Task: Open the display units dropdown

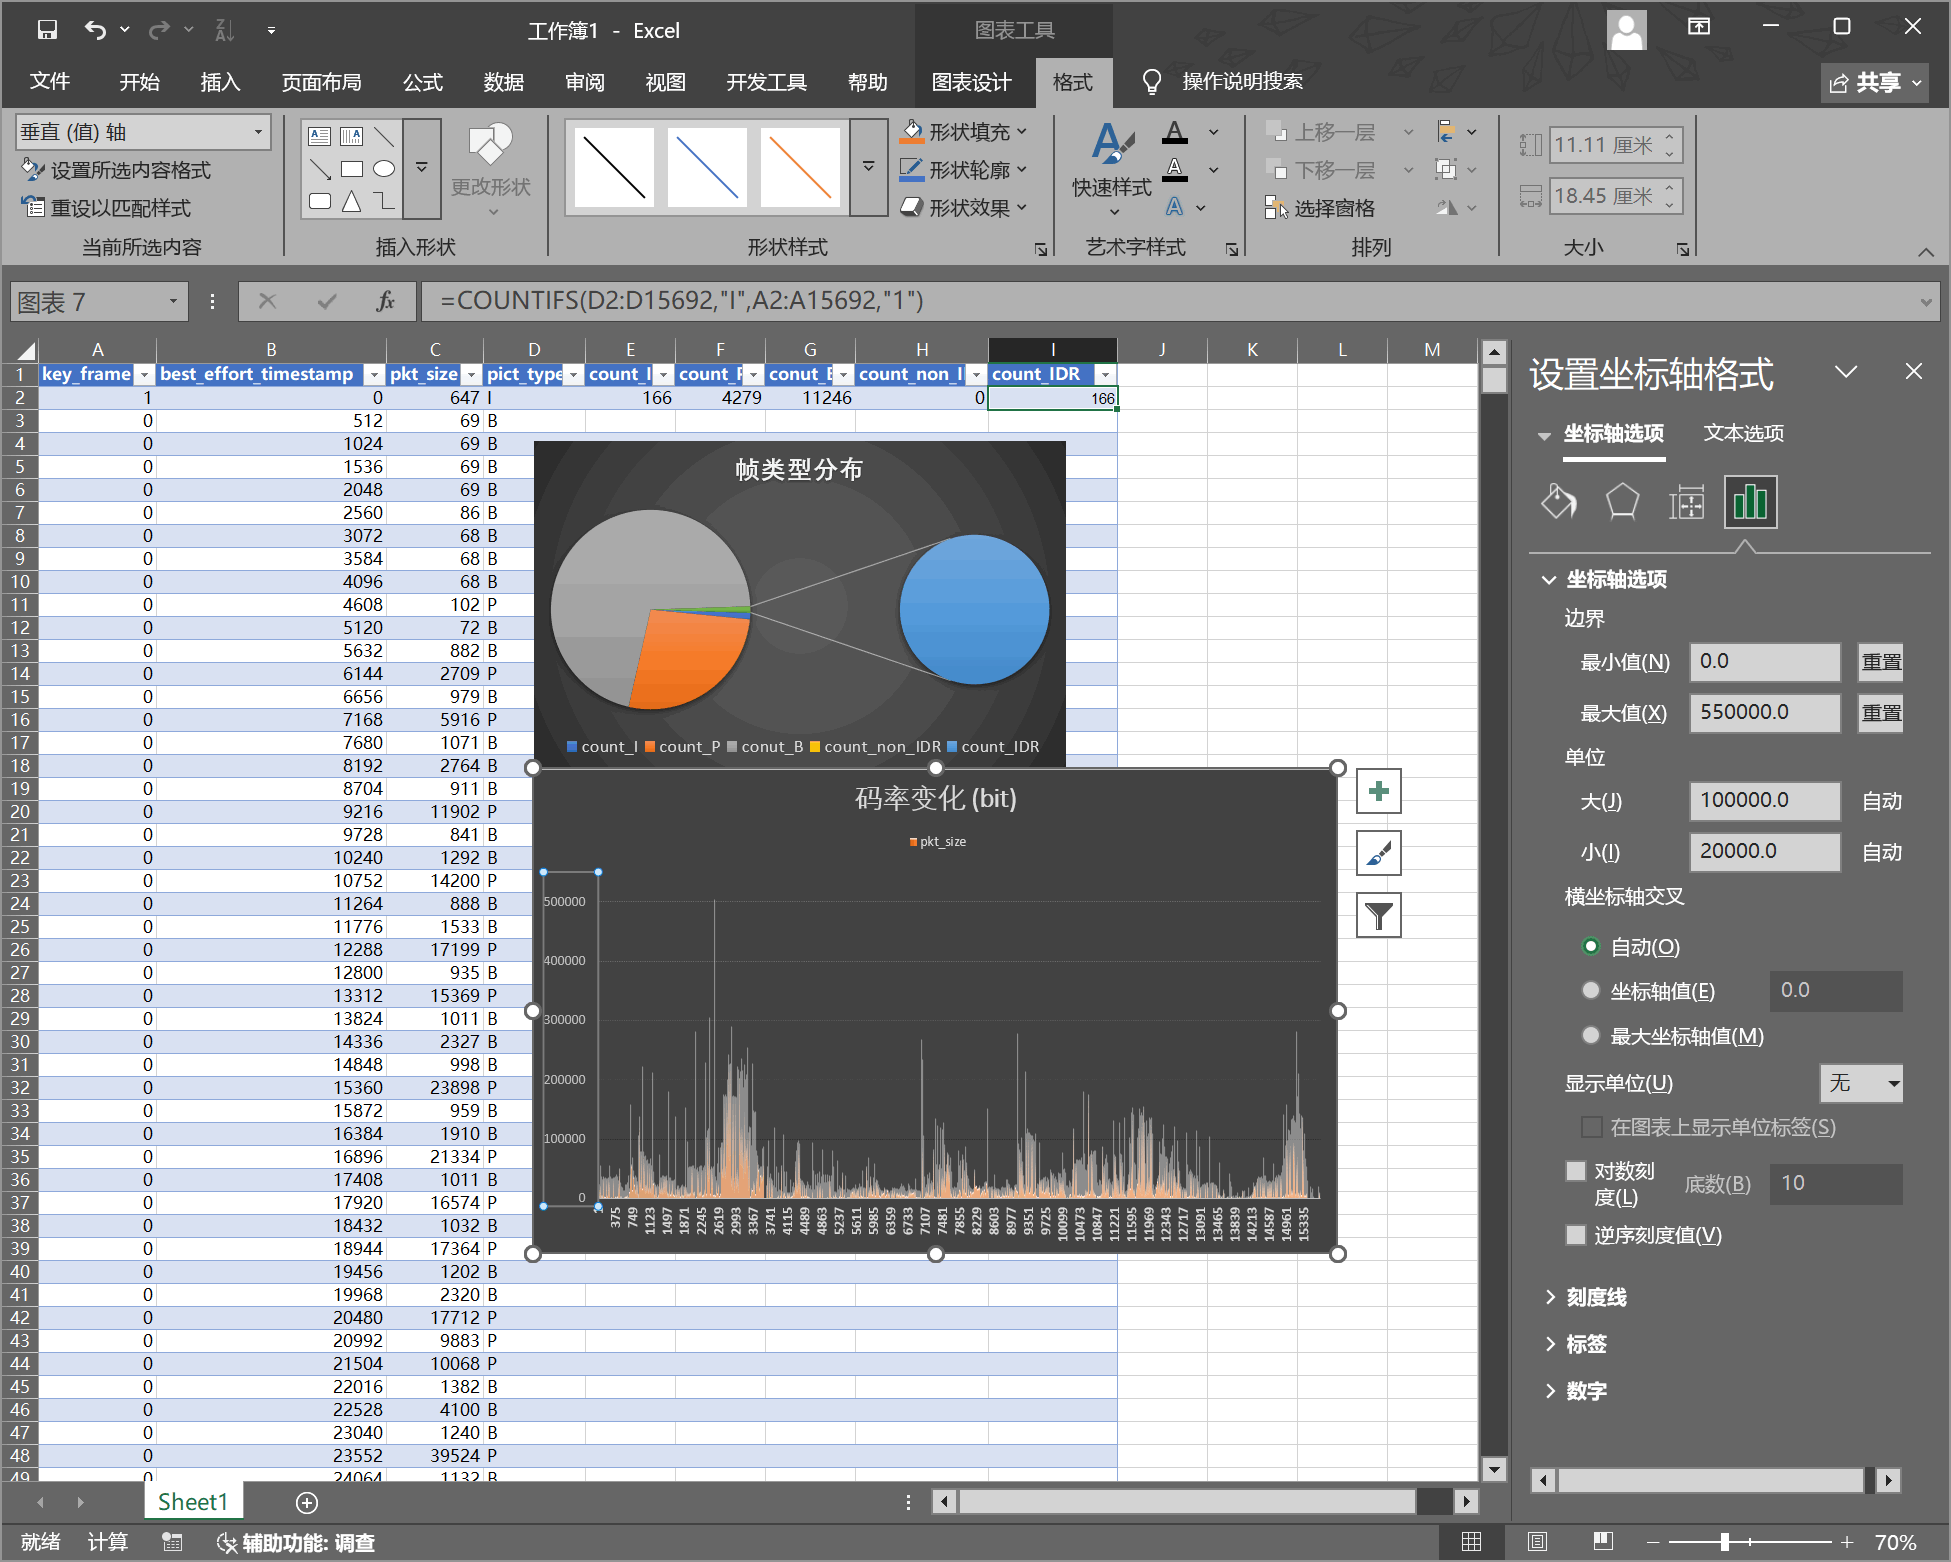Action: (x=1860, y=1083)
